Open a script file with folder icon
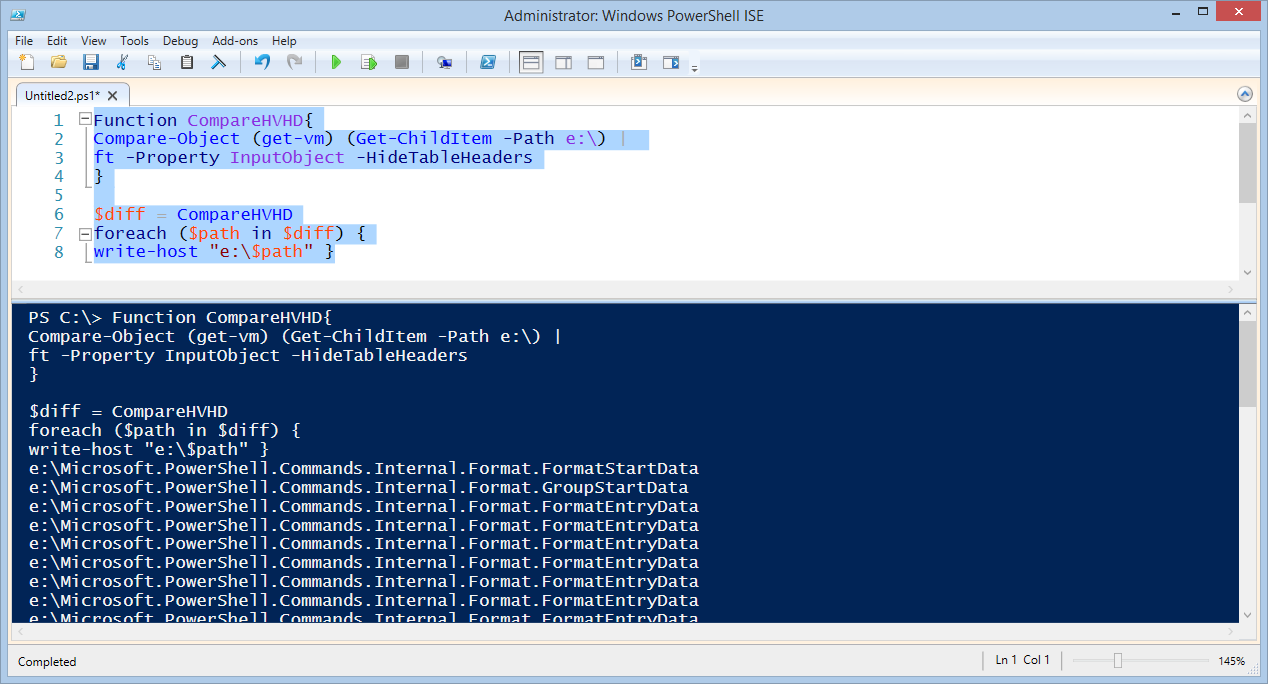Viewport: 1268px width, 684px height. point(59,62)
